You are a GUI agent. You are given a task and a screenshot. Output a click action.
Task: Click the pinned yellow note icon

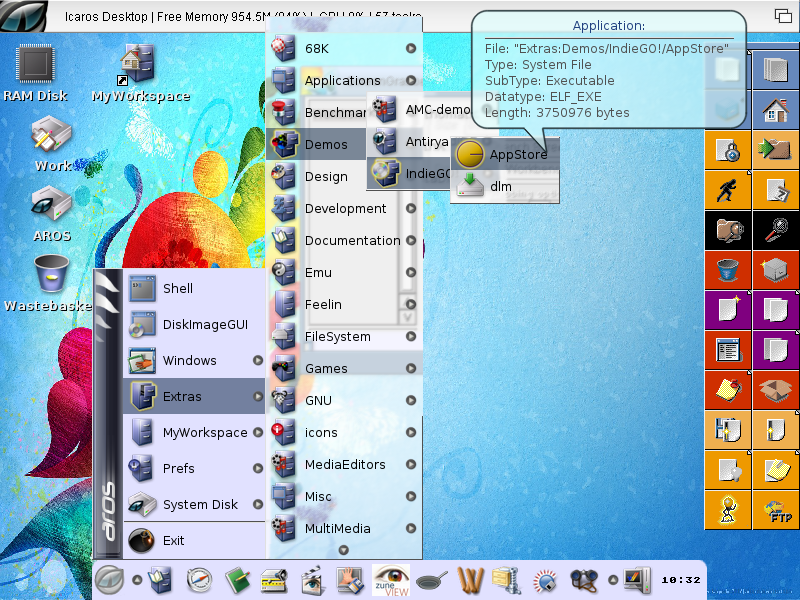point(728,390)
